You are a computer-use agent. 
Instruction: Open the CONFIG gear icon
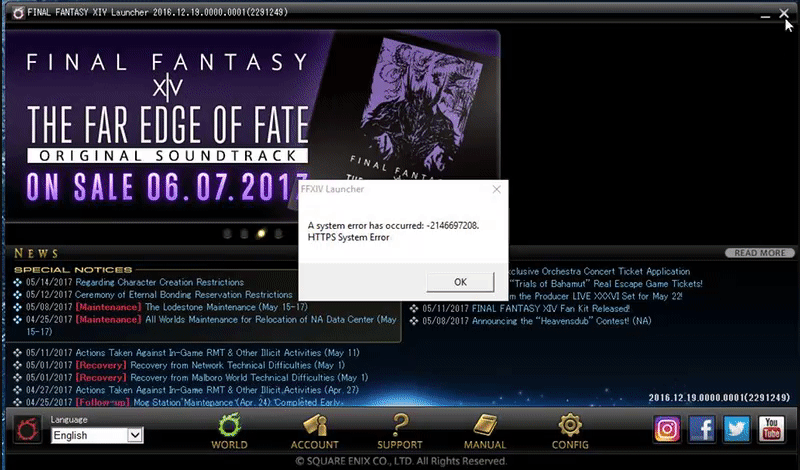point(570,432)
